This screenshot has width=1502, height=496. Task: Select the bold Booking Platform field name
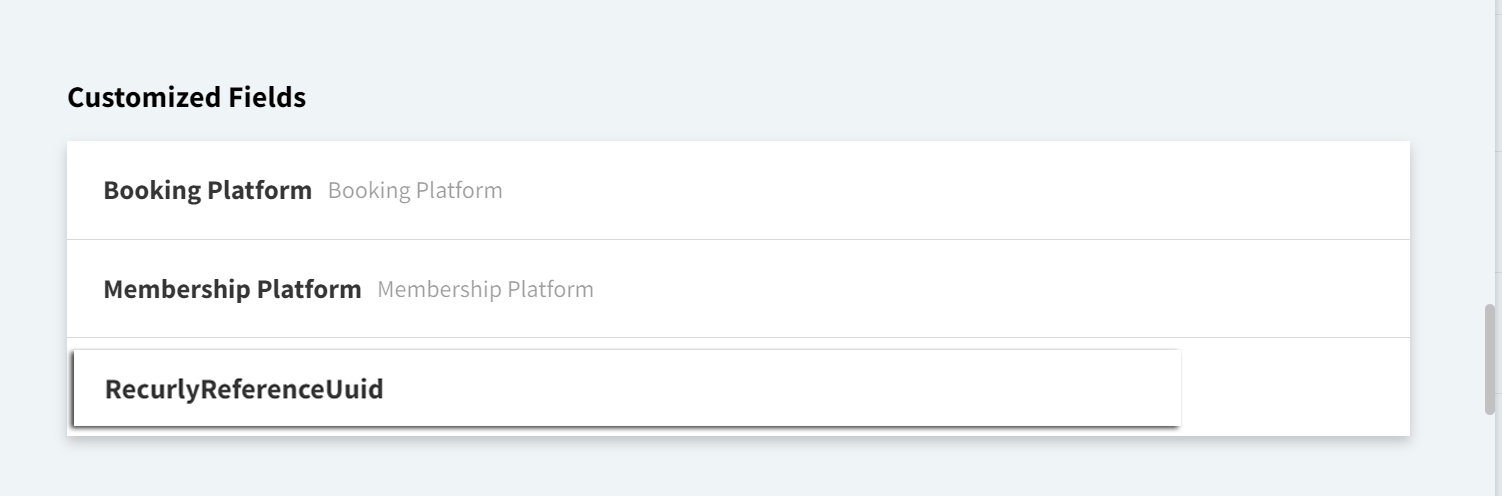click(x=207, y=190)
